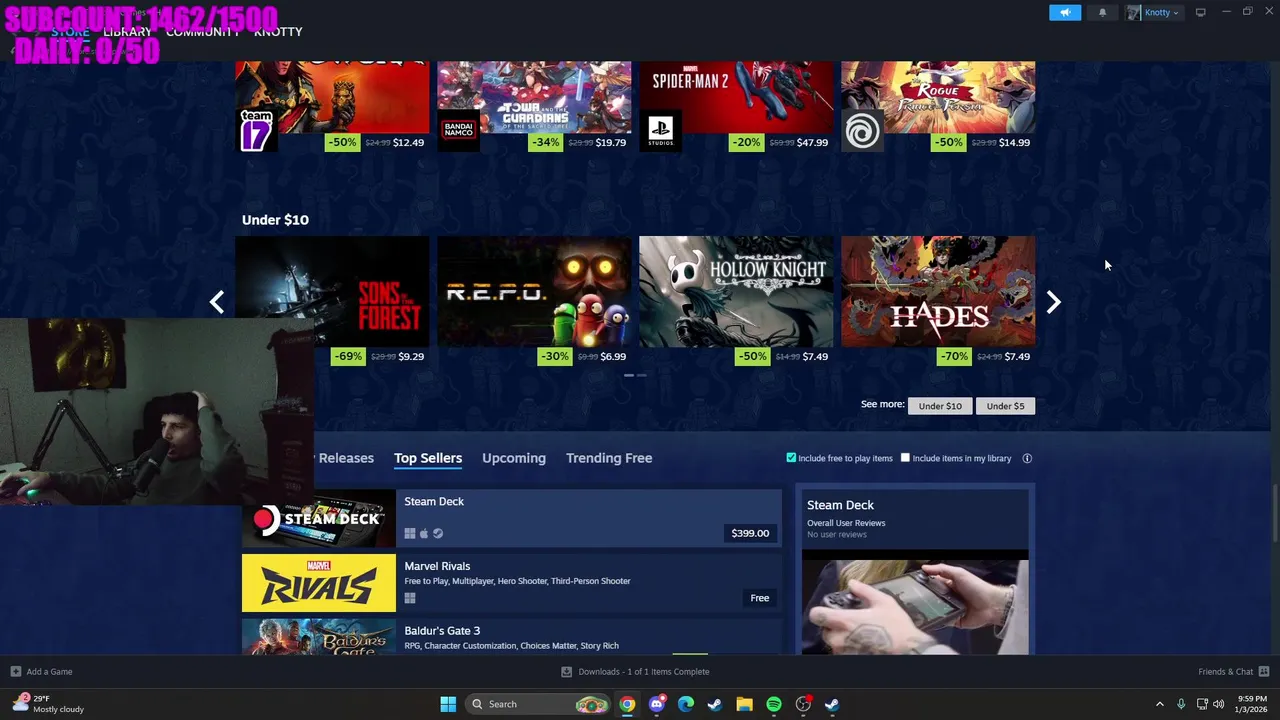Click the Windows platform icon on Marvel Rivals
Screen dimensions: 1280x720
(x=410, y=598)
